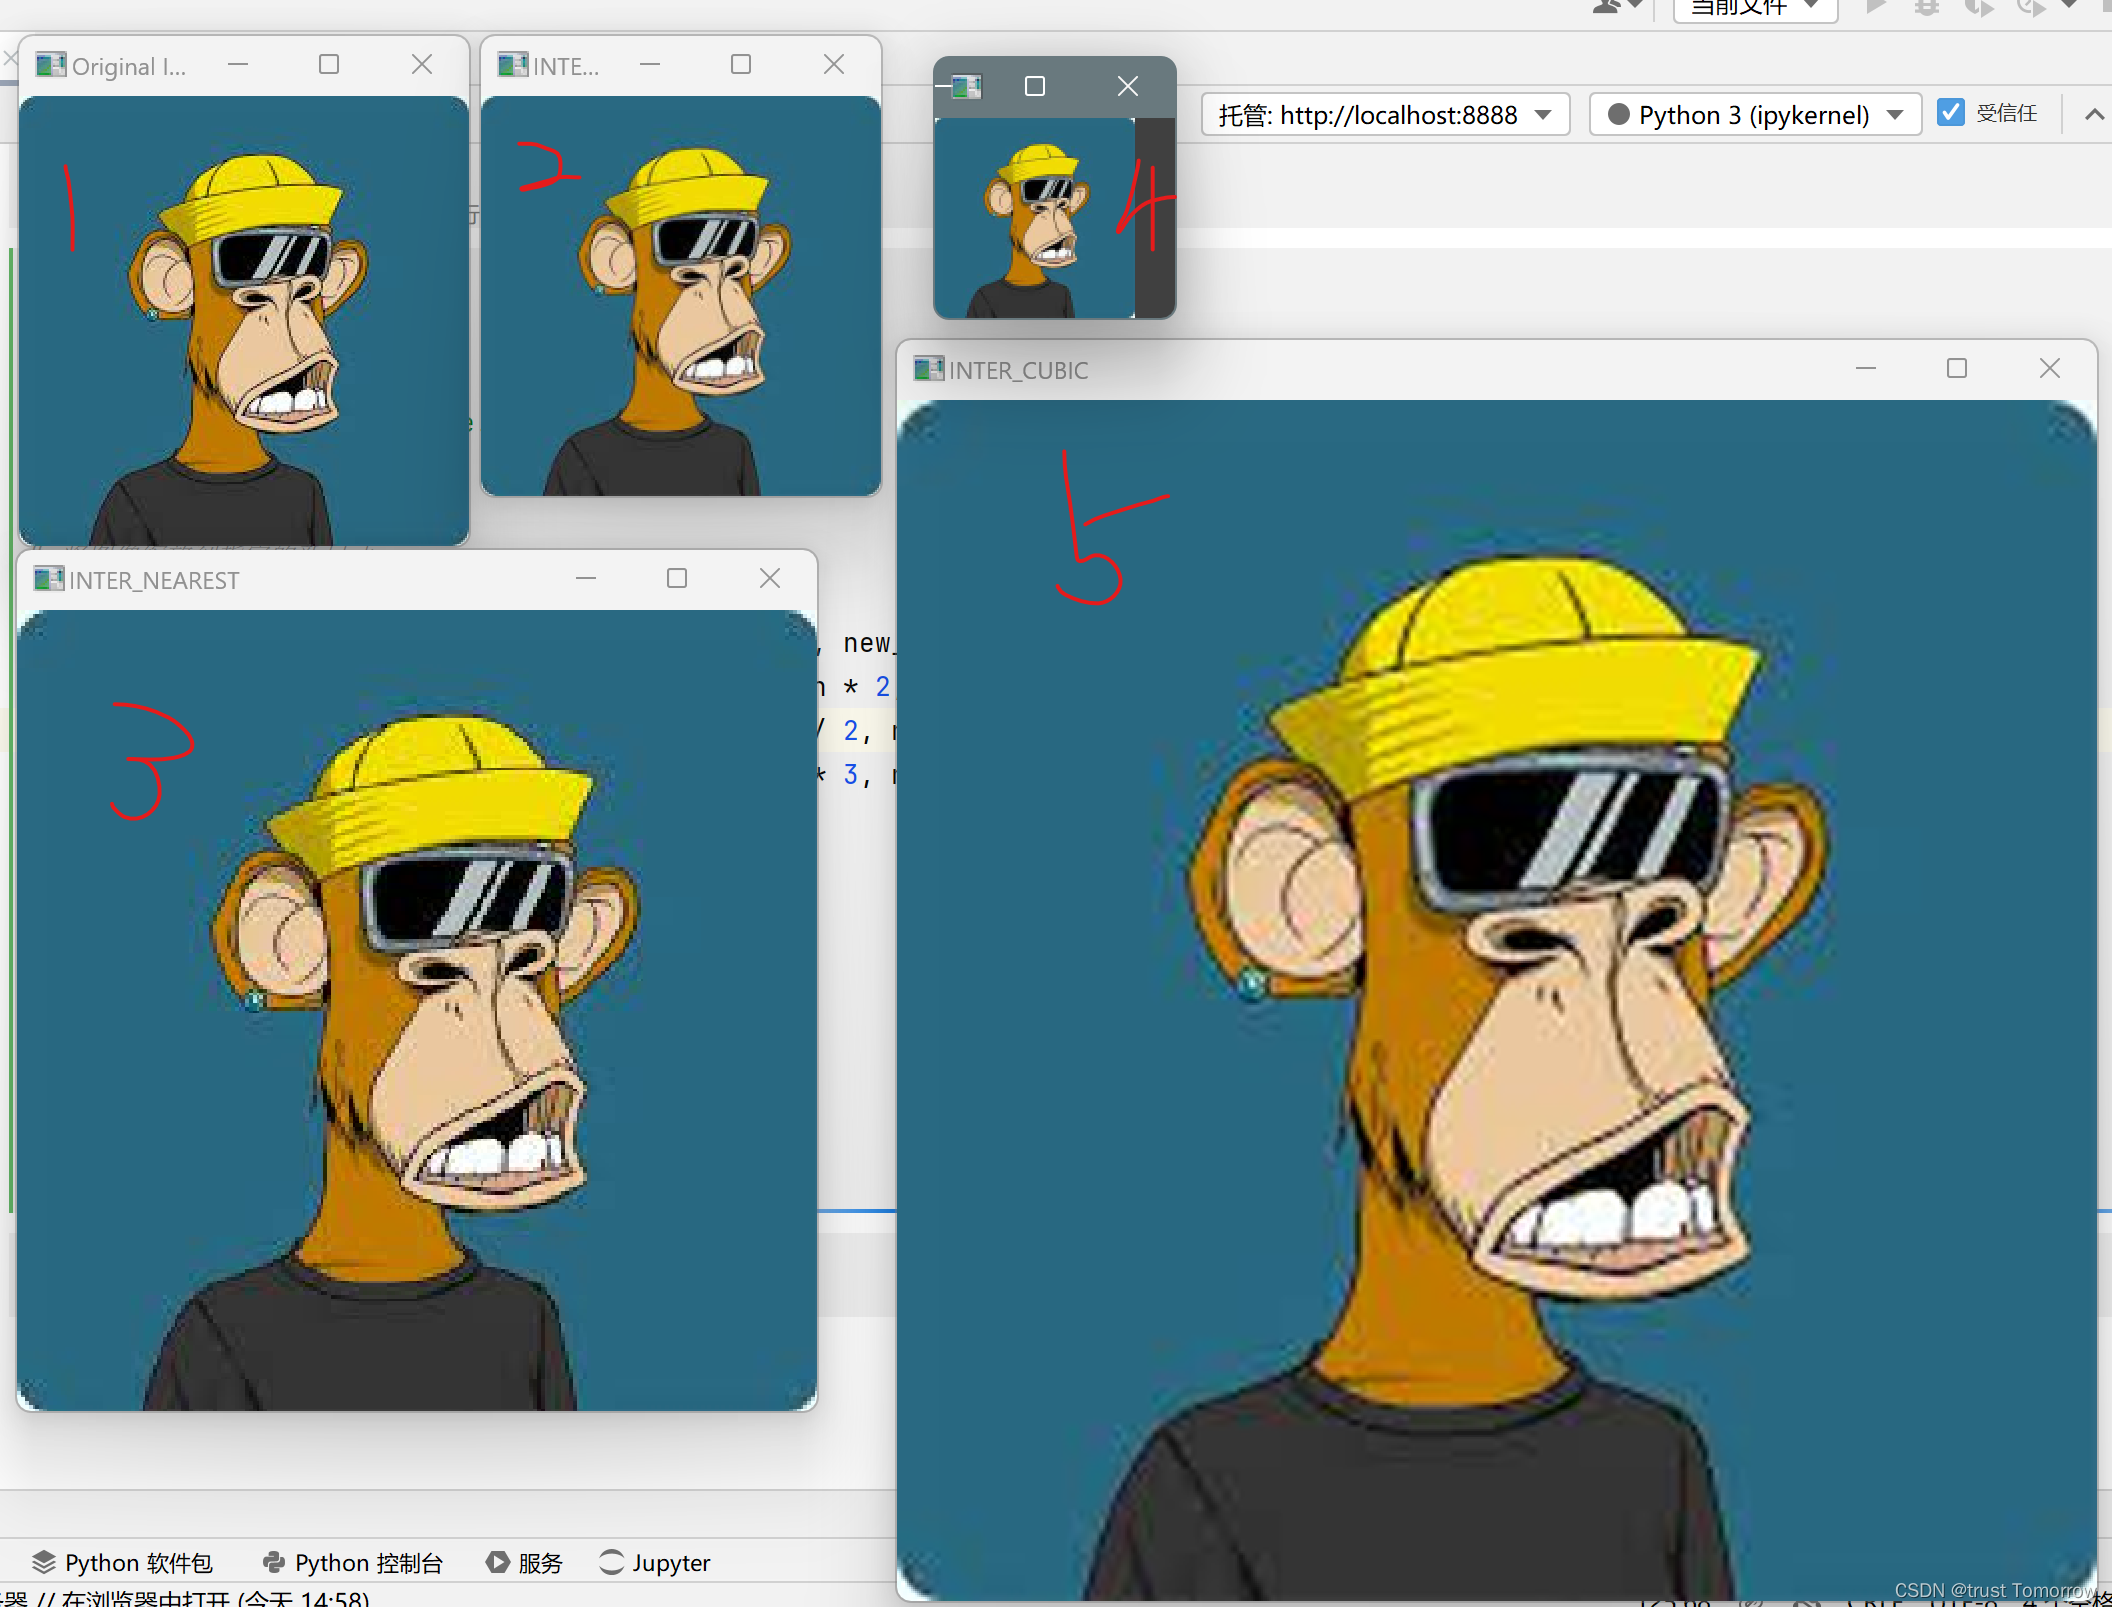Screen dimensions: 2112x1608
Task: Click the INTE... window's app icon
Action: point(512,65)
